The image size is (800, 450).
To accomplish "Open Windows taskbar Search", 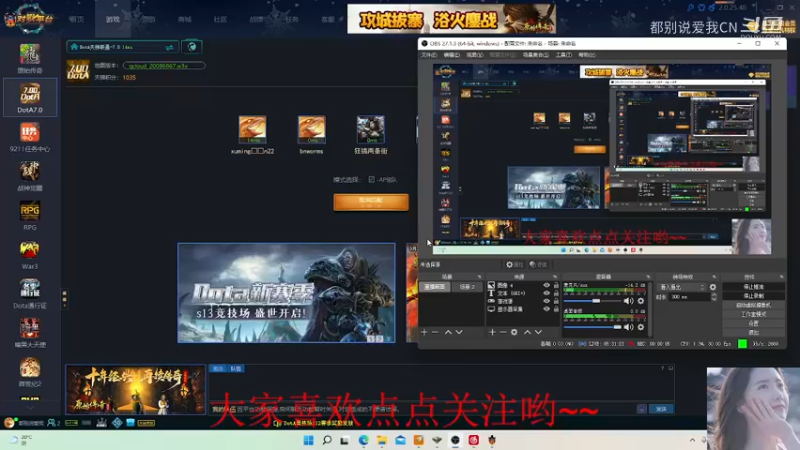I will point(327,440).
